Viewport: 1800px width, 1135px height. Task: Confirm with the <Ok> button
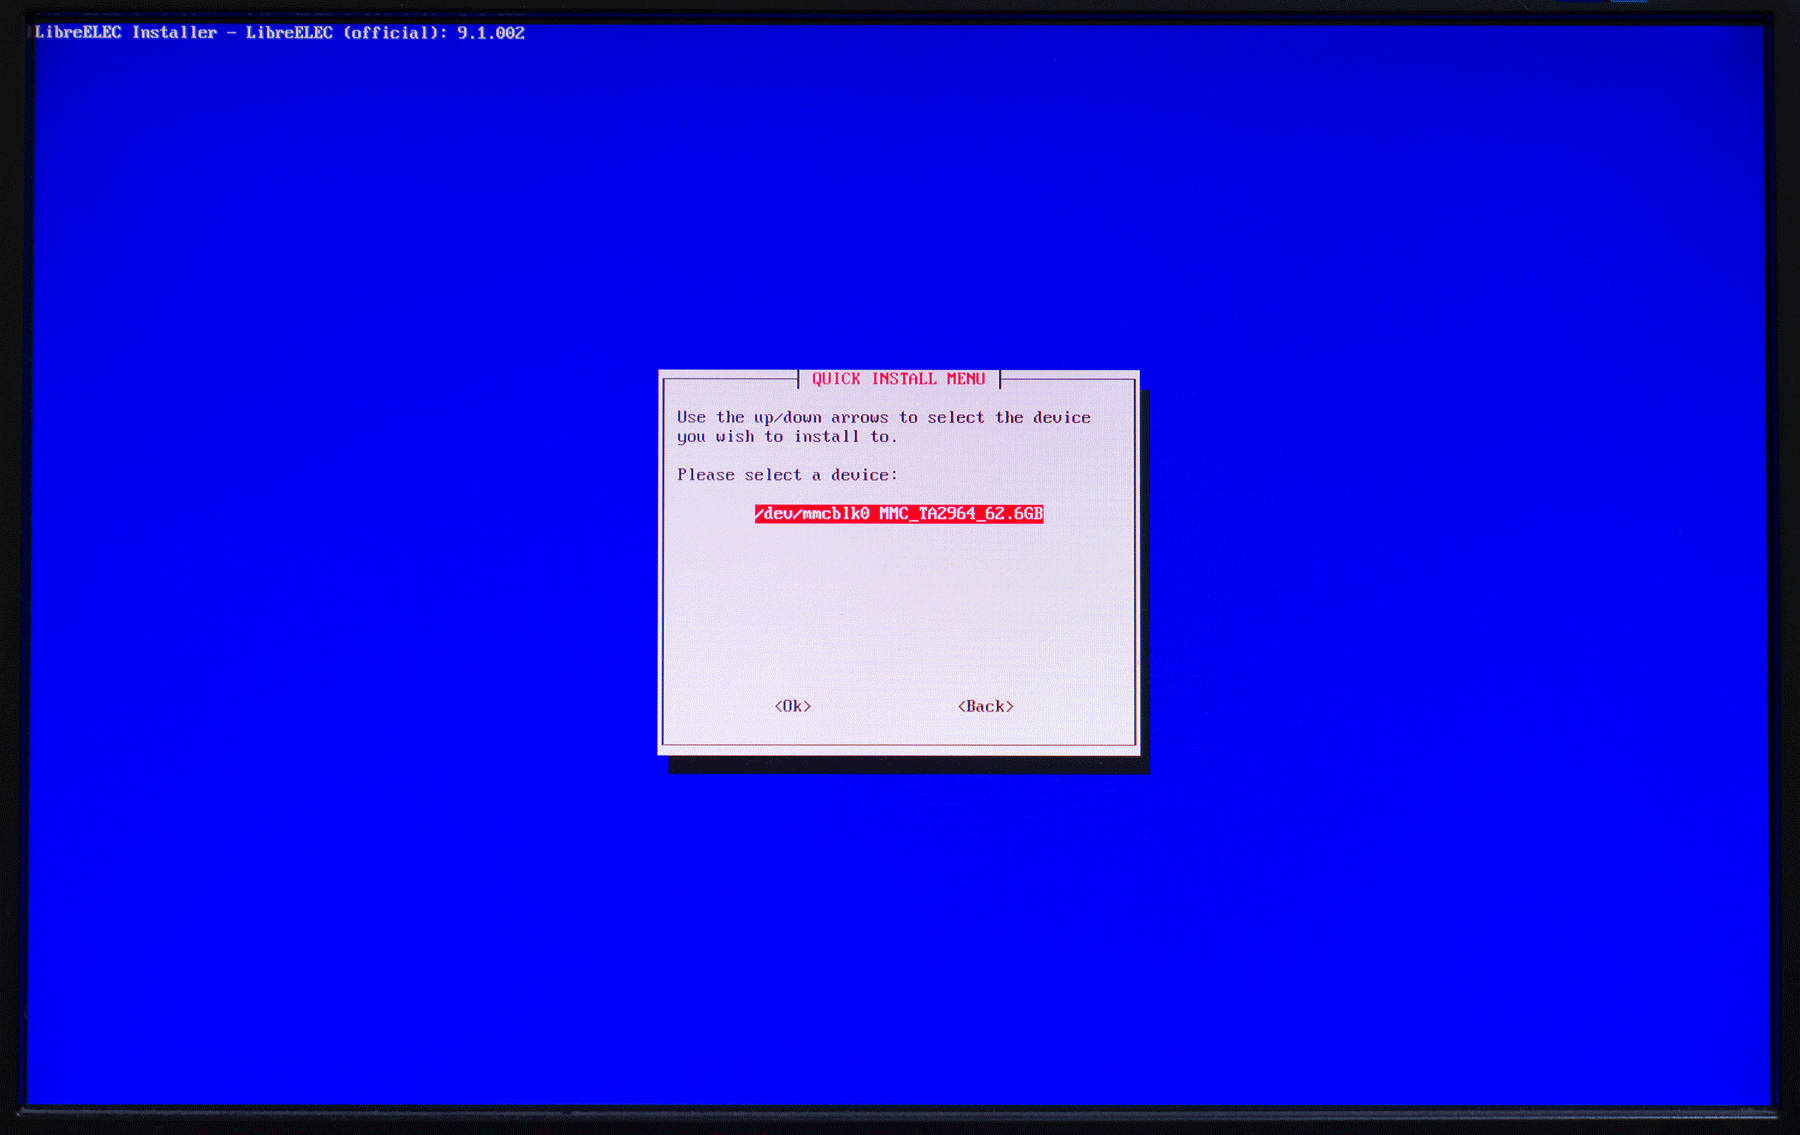coord(793,706)
